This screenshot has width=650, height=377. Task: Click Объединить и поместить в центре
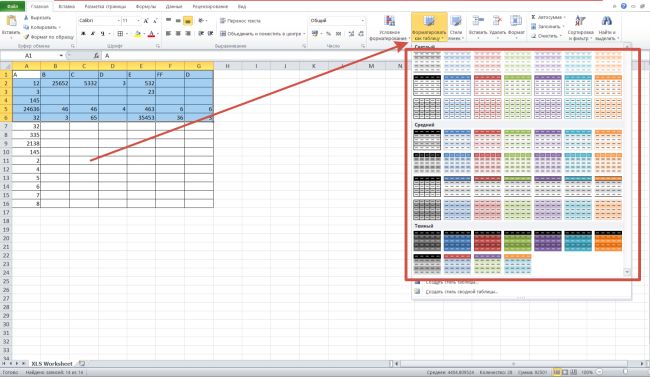click(262, 34)
